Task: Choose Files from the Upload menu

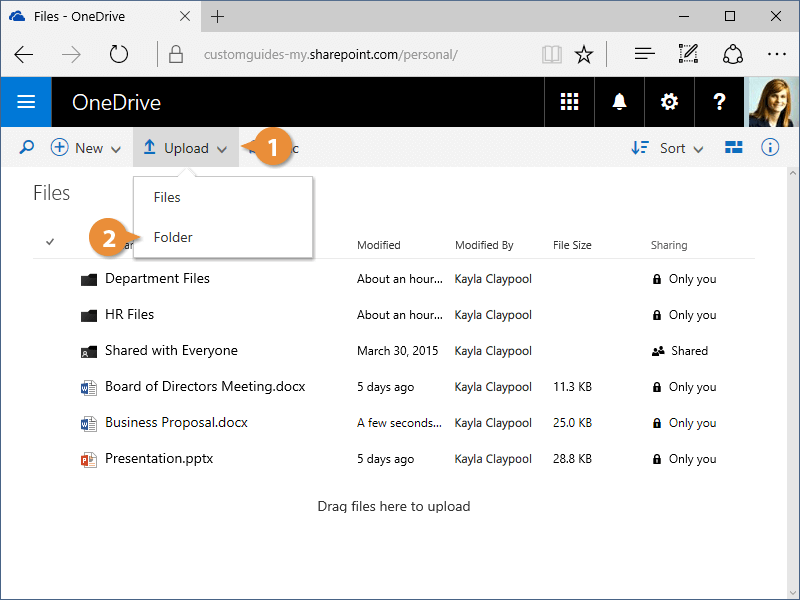Action: tap(167, 197)
